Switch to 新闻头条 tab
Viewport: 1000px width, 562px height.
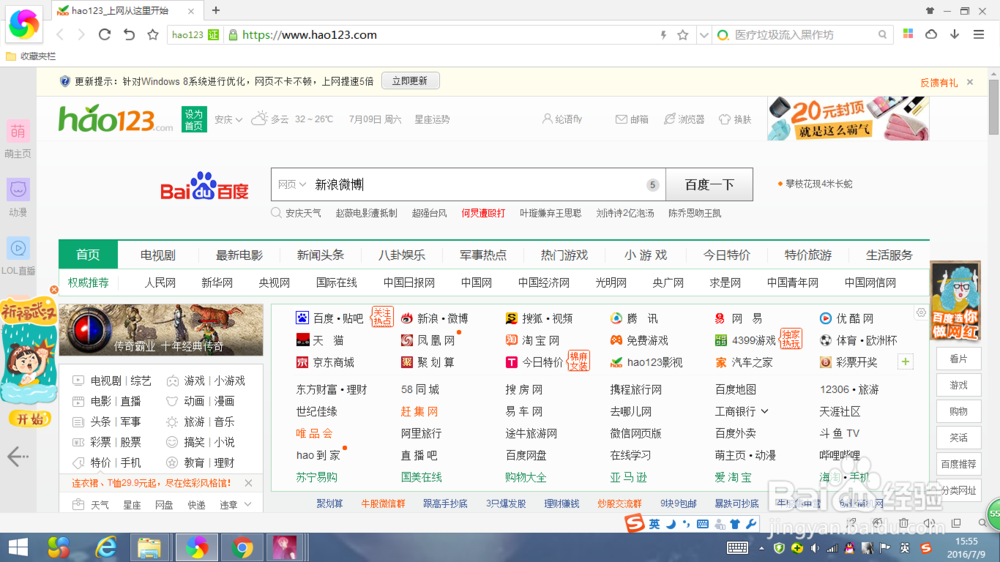320,255
